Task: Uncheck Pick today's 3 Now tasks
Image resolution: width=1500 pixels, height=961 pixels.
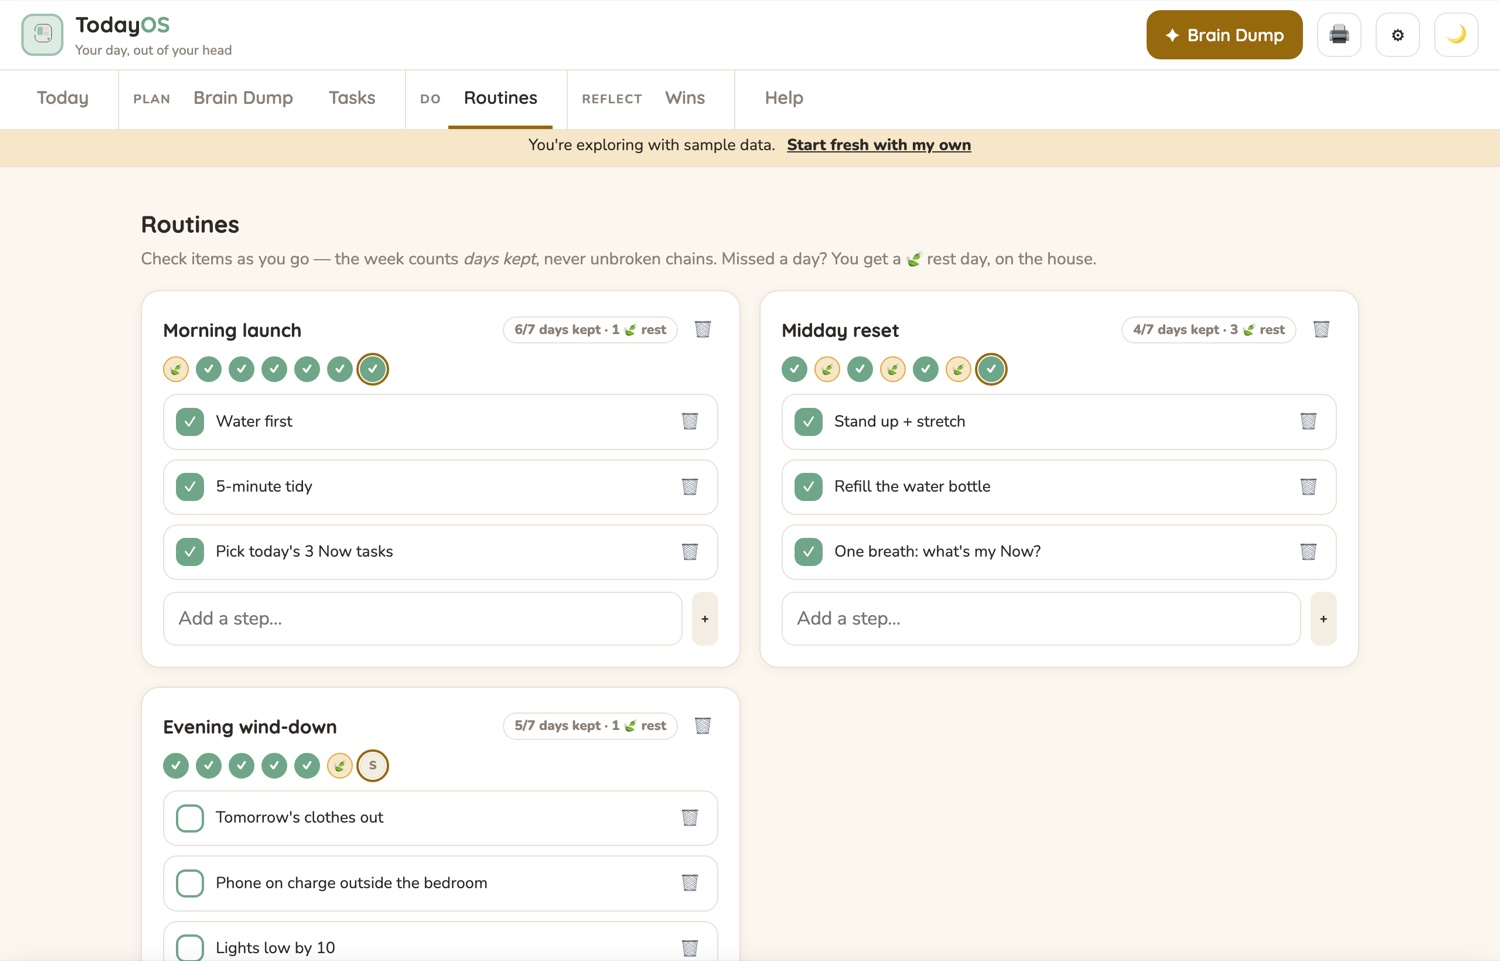Action: click(x=190, y=552)
